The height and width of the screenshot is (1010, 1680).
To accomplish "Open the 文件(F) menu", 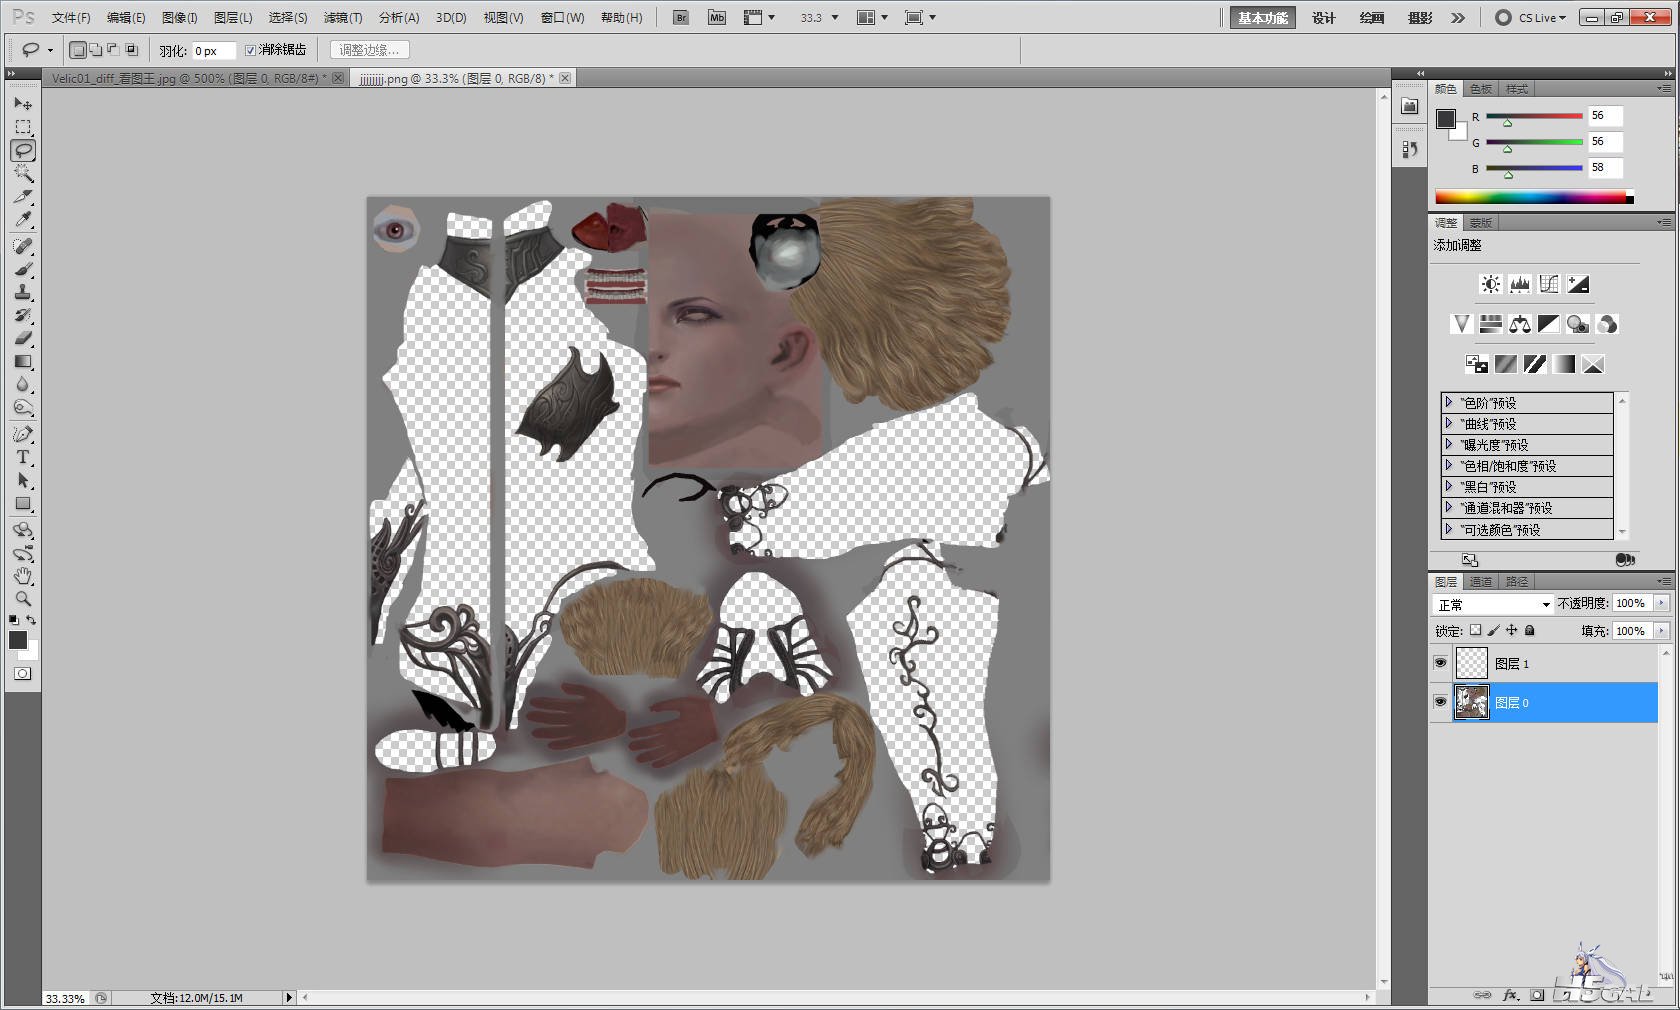I will point(71,17).
